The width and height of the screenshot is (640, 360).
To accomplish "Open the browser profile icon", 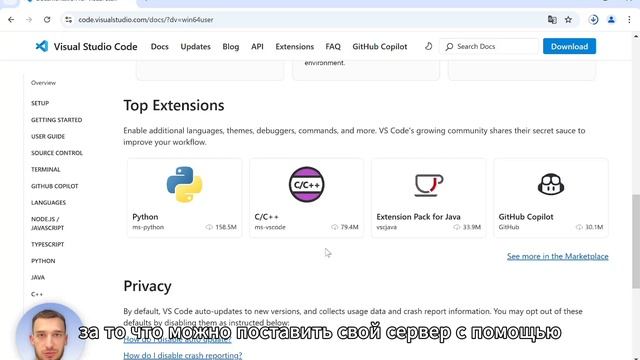I will (x=611, y=20).
